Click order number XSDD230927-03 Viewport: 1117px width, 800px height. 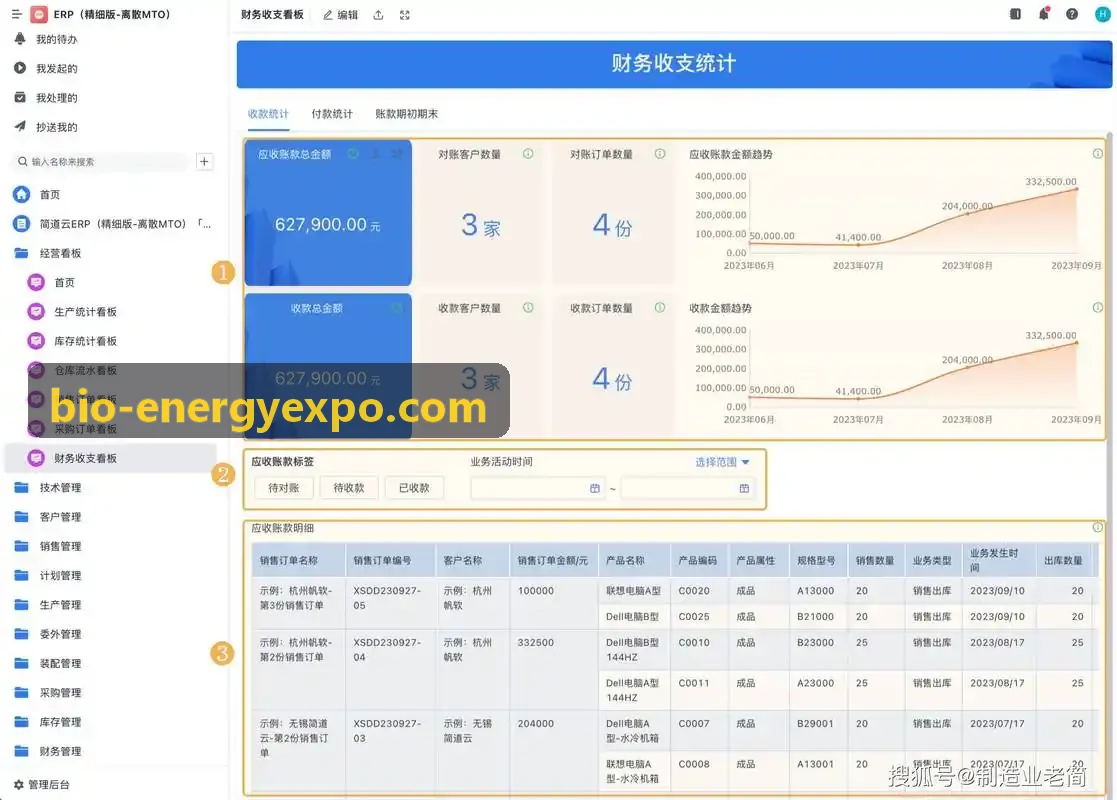click(x=387, y=730)
